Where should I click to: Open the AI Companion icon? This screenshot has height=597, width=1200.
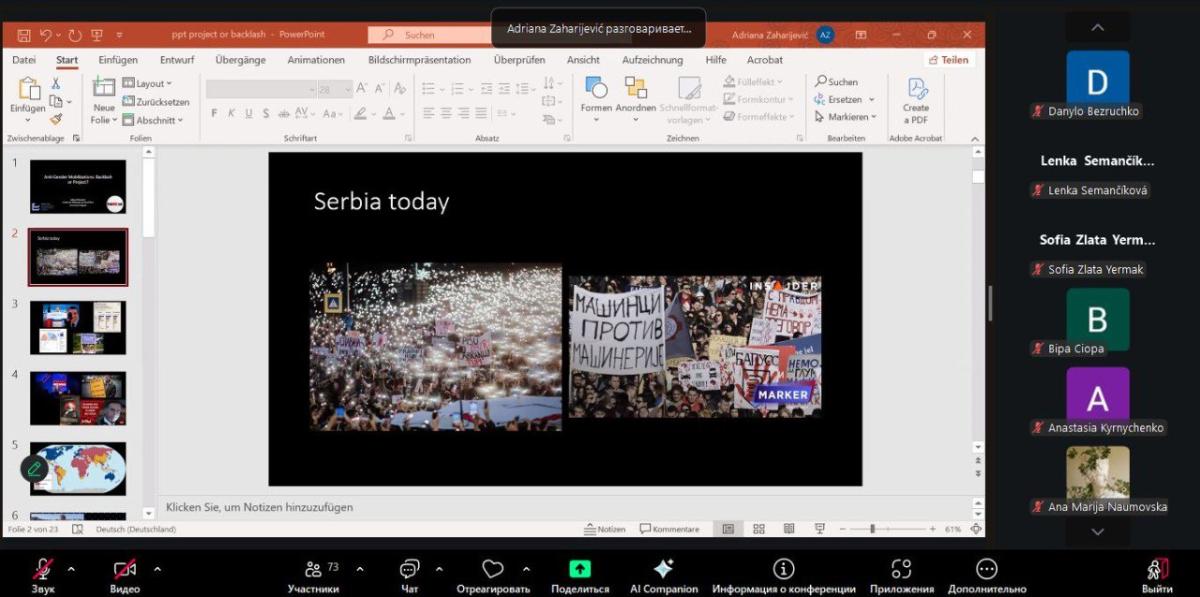click(x=663, y=569)
